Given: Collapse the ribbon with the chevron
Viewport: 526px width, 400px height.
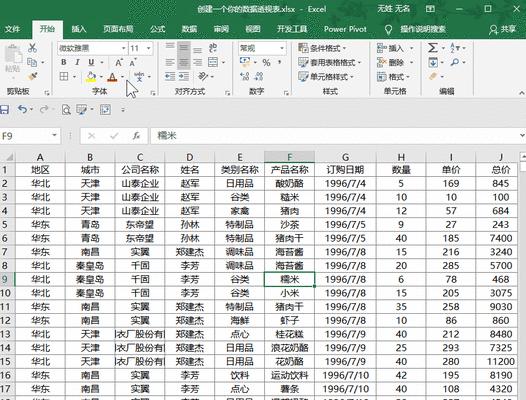Looking at the screenshot, I should (521, 92).
